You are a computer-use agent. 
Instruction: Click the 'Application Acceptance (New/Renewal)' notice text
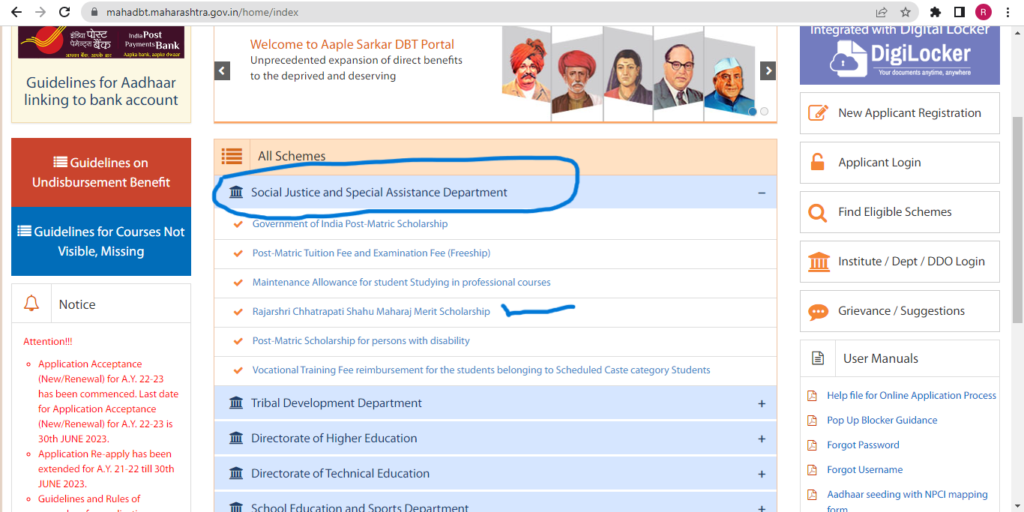pyautogui.click(x=108, y=401)
